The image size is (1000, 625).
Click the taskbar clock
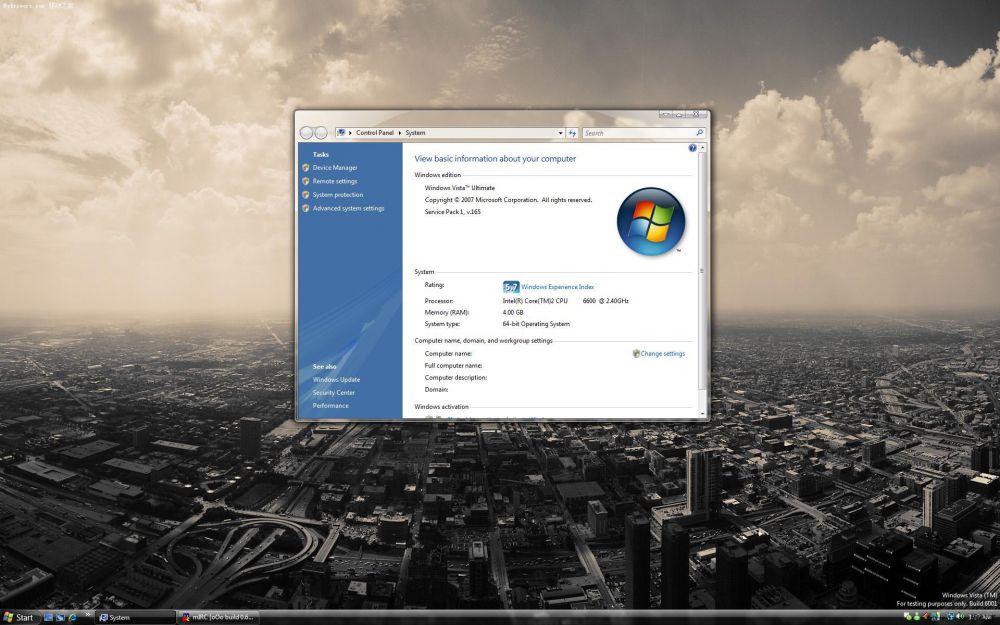[x=982, y=616]
